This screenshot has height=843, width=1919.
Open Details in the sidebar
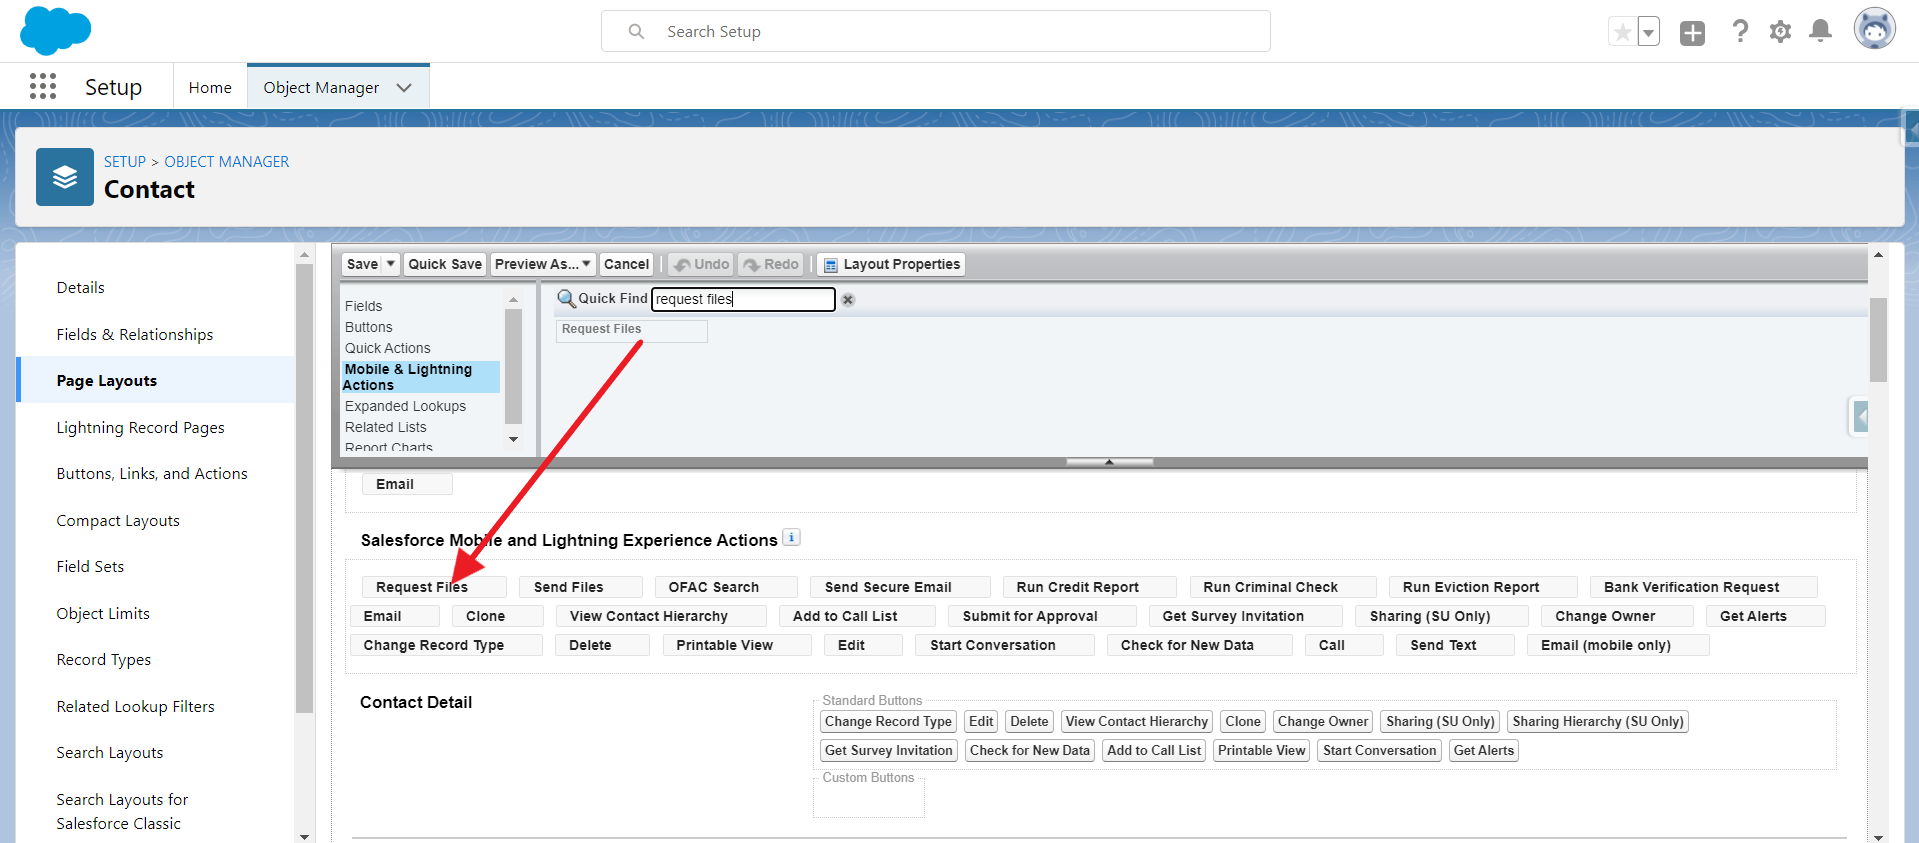(x=81, y=288)
